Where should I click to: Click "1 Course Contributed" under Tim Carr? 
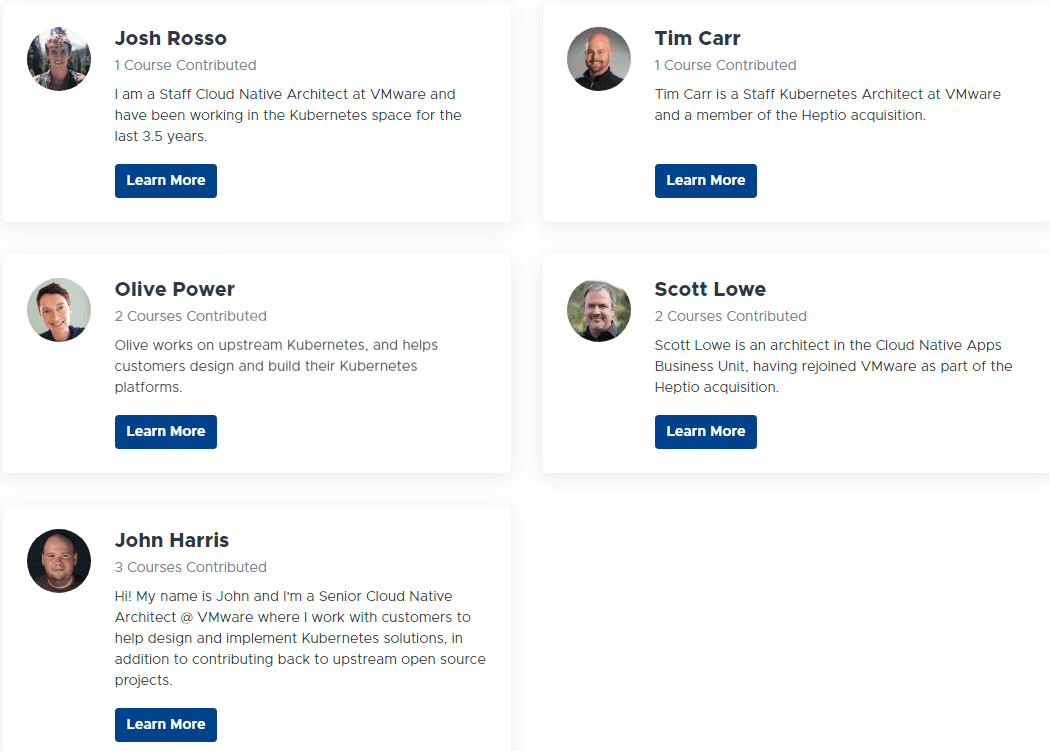click(x=725, y=66)
